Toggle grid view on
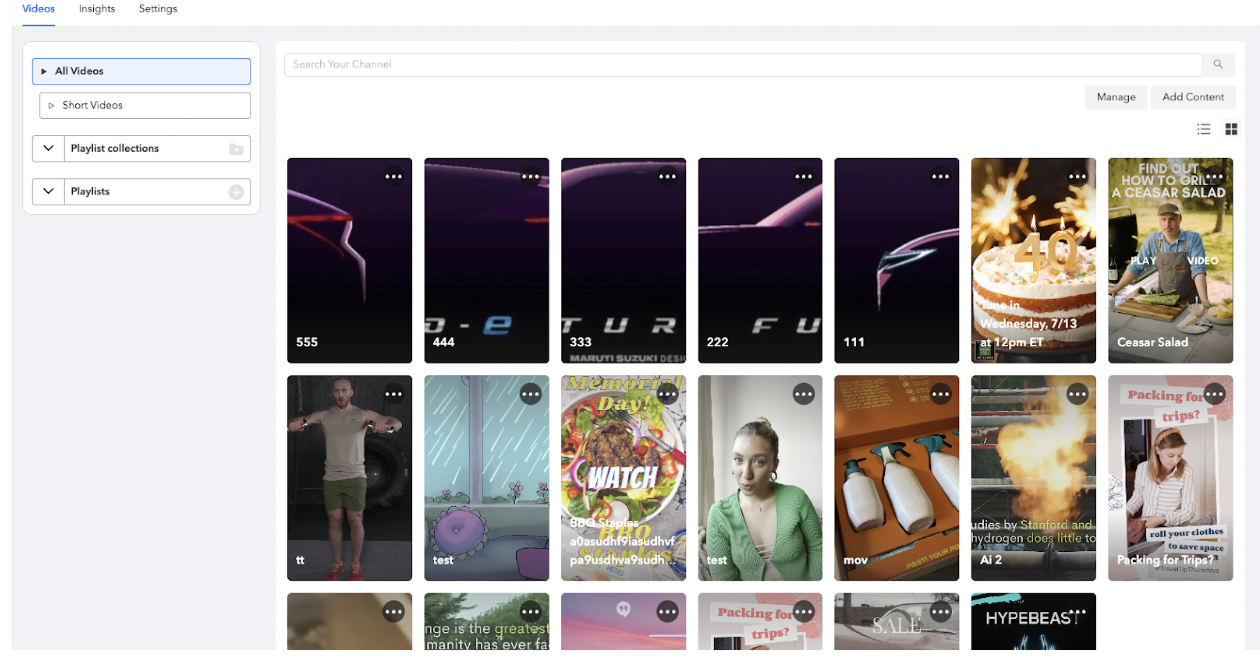 click(x=1231, y=129)
